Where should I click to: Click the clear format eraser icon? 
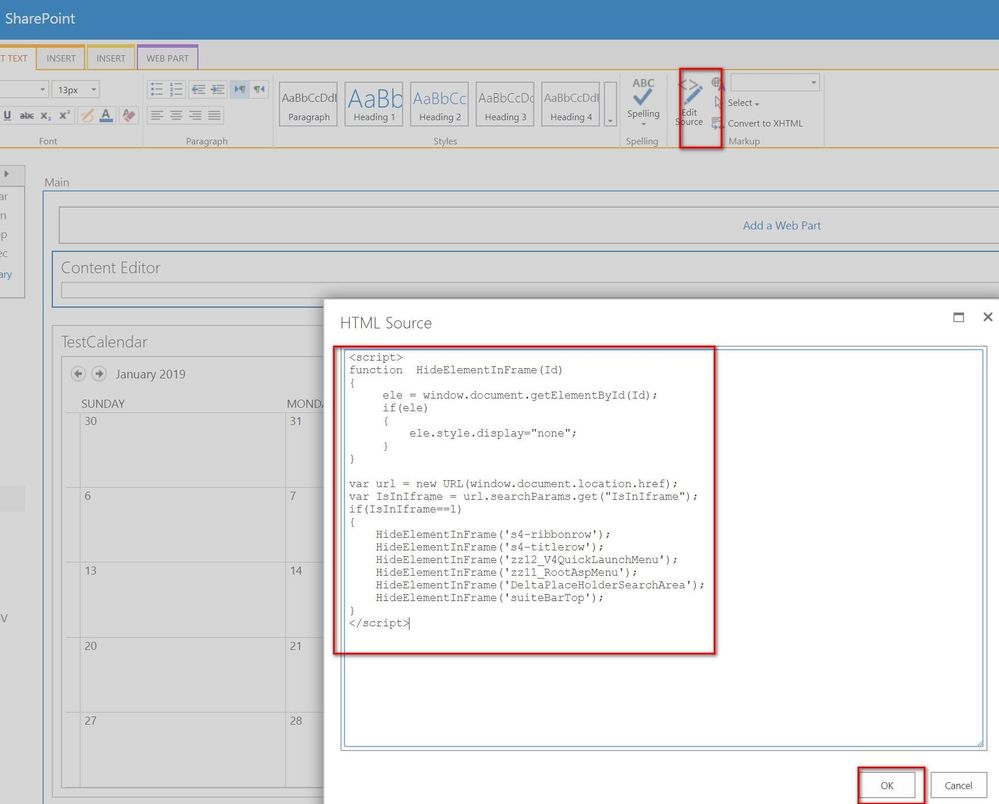(x=129, y=115)
